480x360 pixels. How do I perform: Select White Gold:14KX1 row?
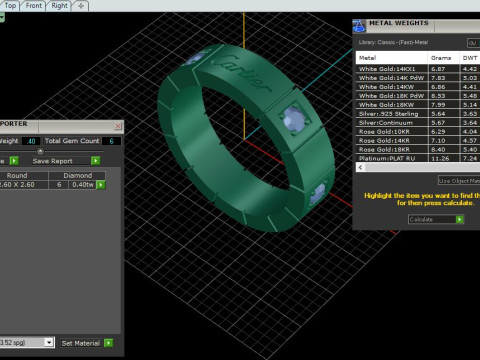pos(418,69)
